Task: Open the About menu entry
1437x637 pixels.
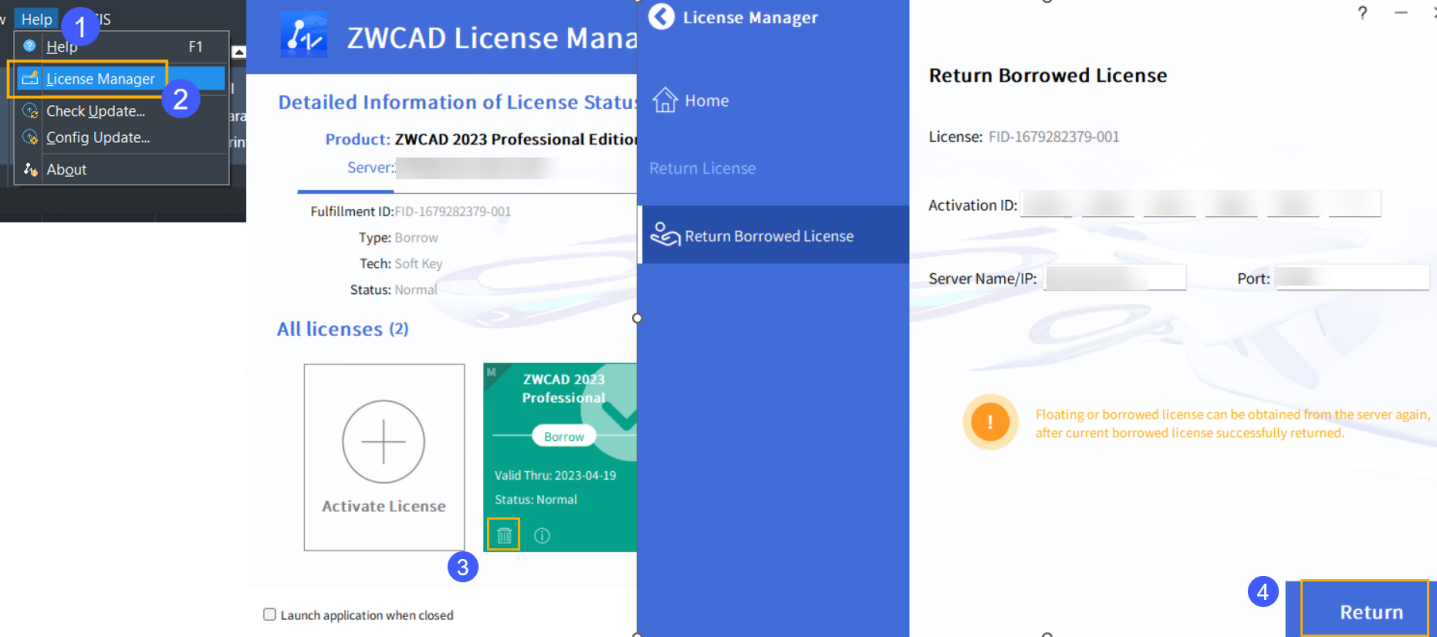Action: point(121,169)
